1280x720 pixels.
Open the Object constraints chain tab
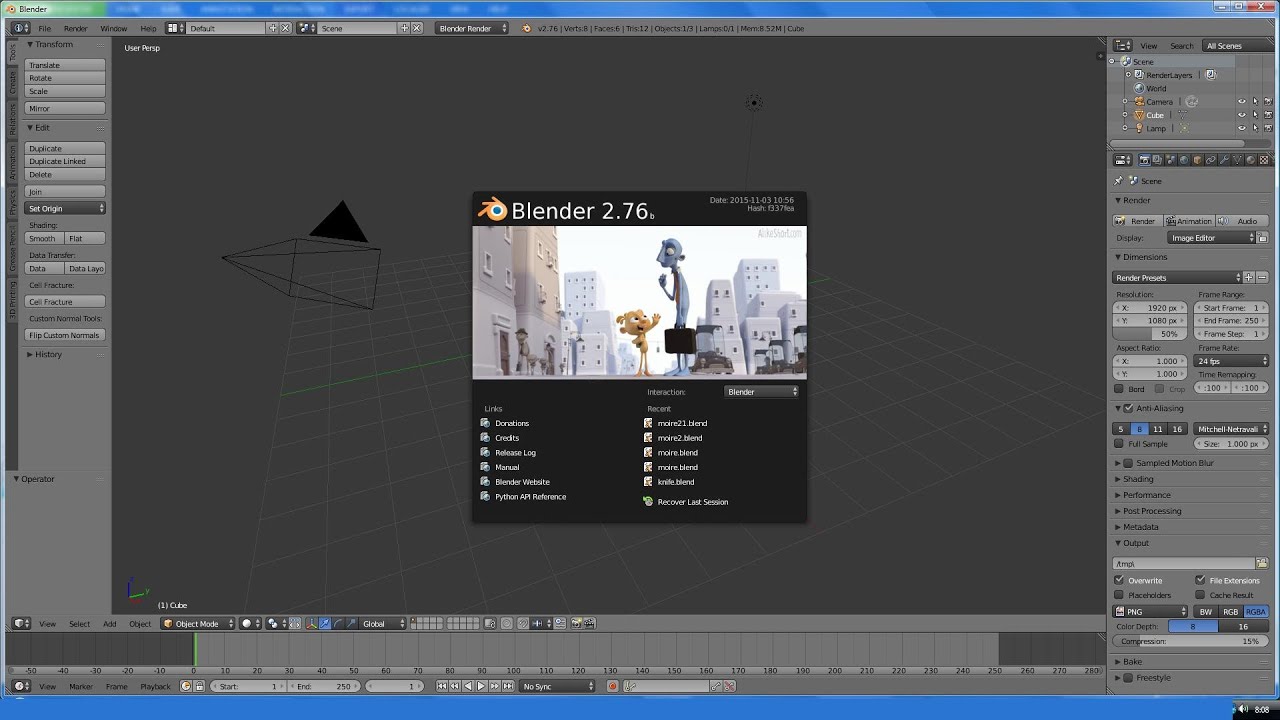pyautogui.click(x=1211, y=160)
